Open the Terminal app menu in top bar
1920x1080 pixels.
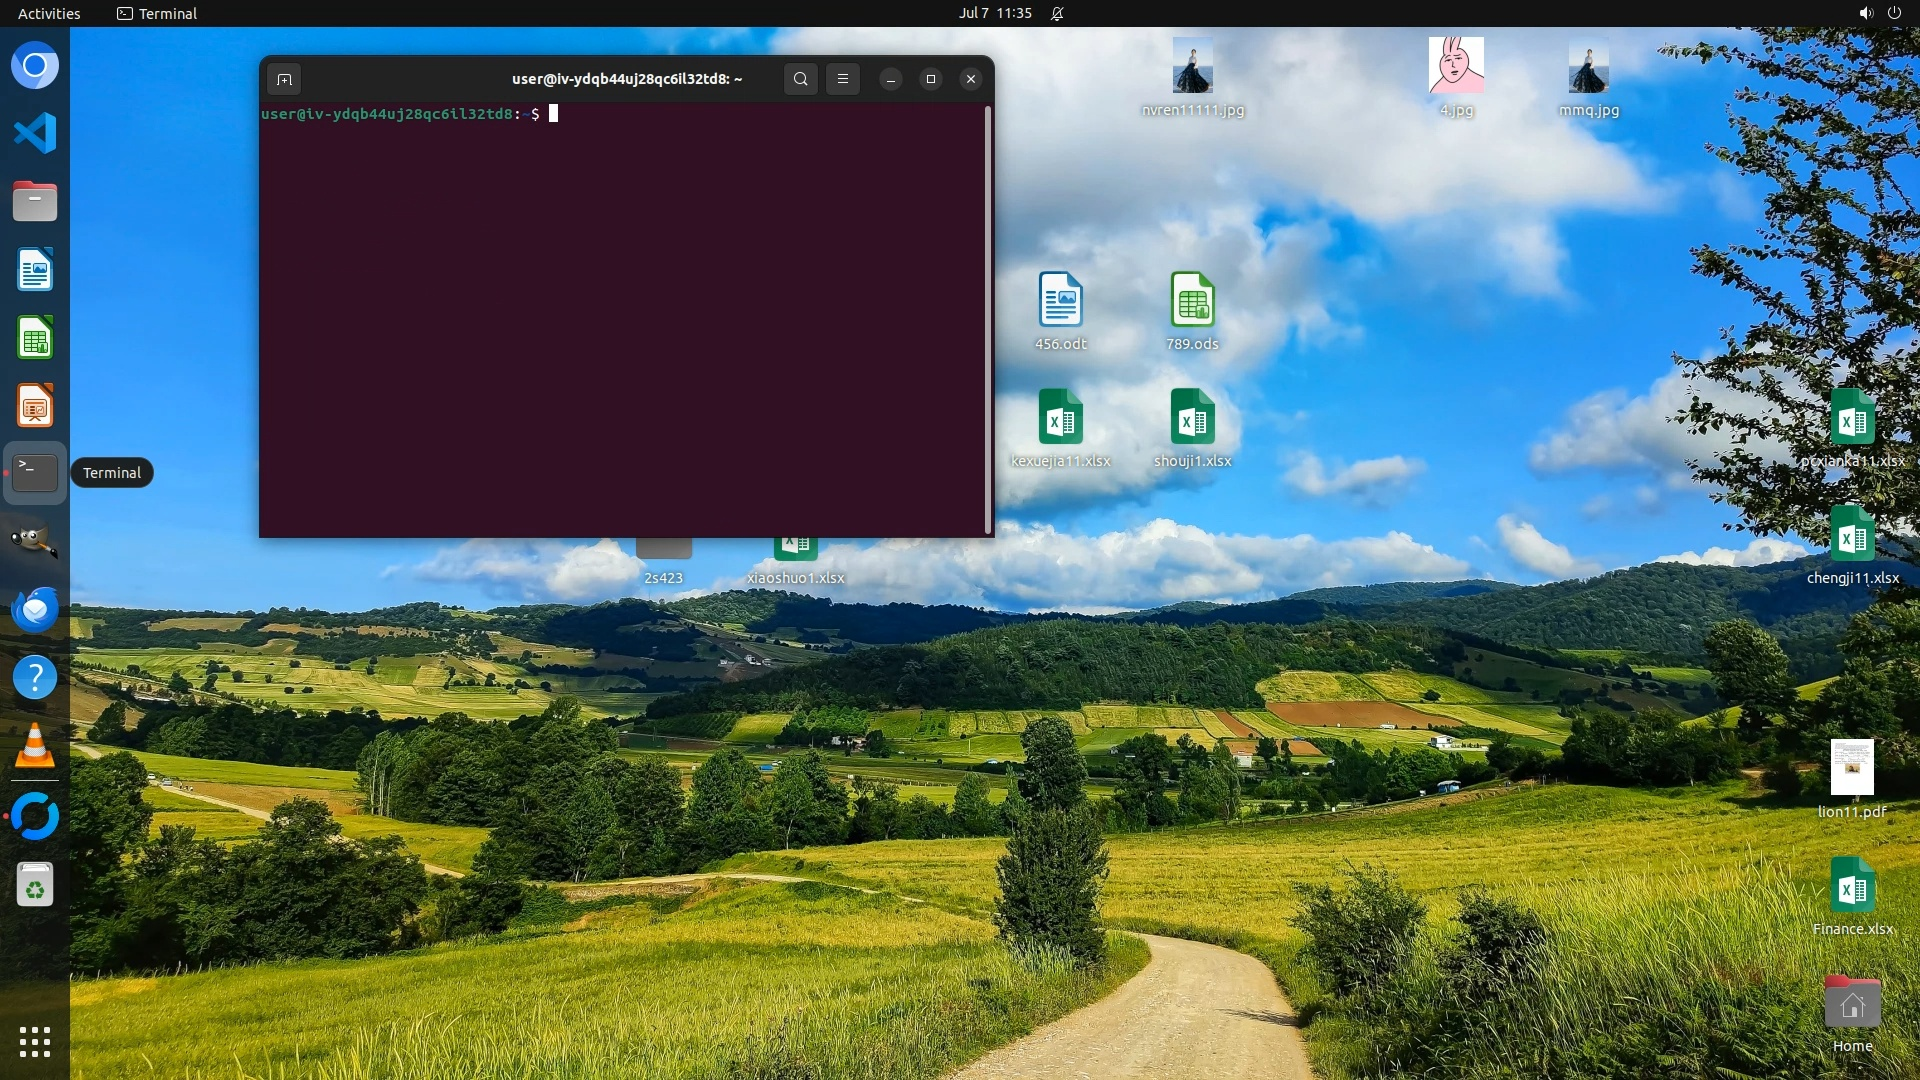click(x=157, y=13)
